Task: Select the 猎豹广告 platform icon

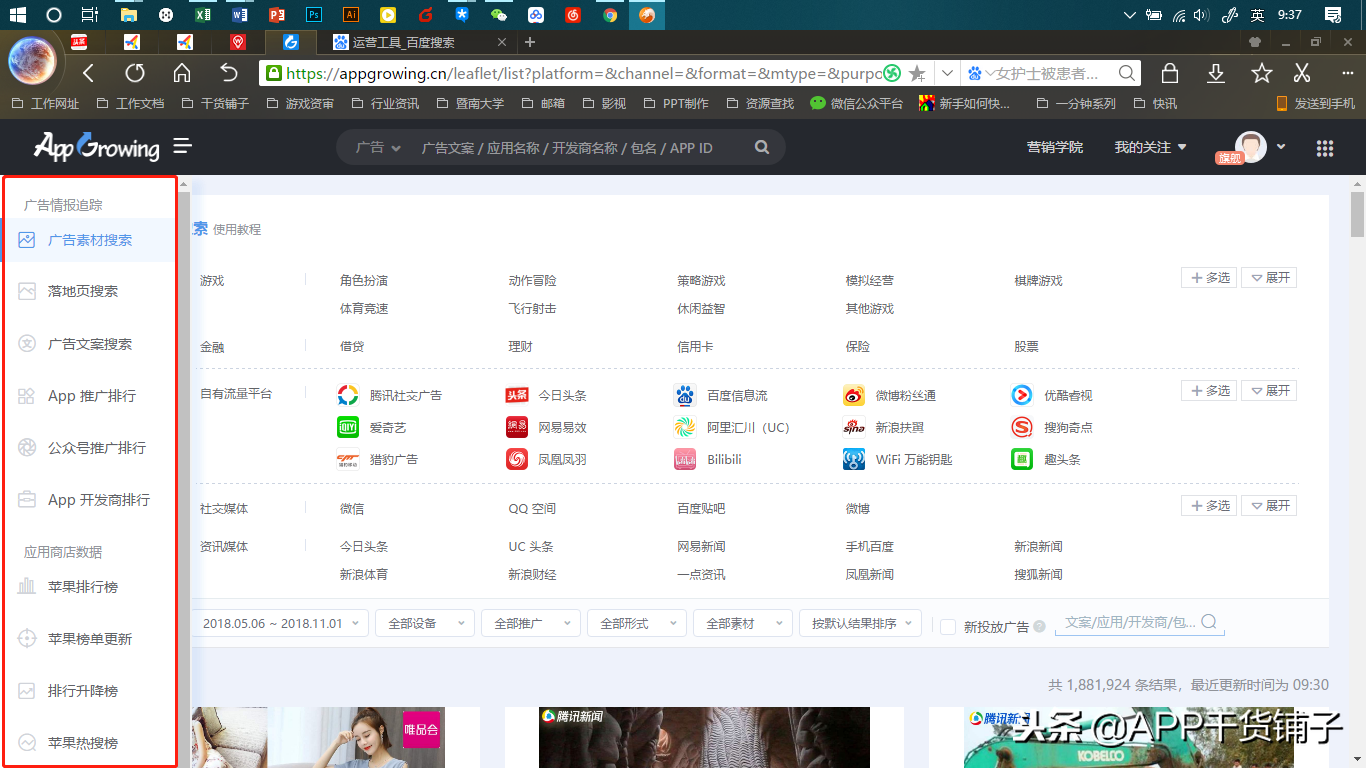Action: click(348, 459)
